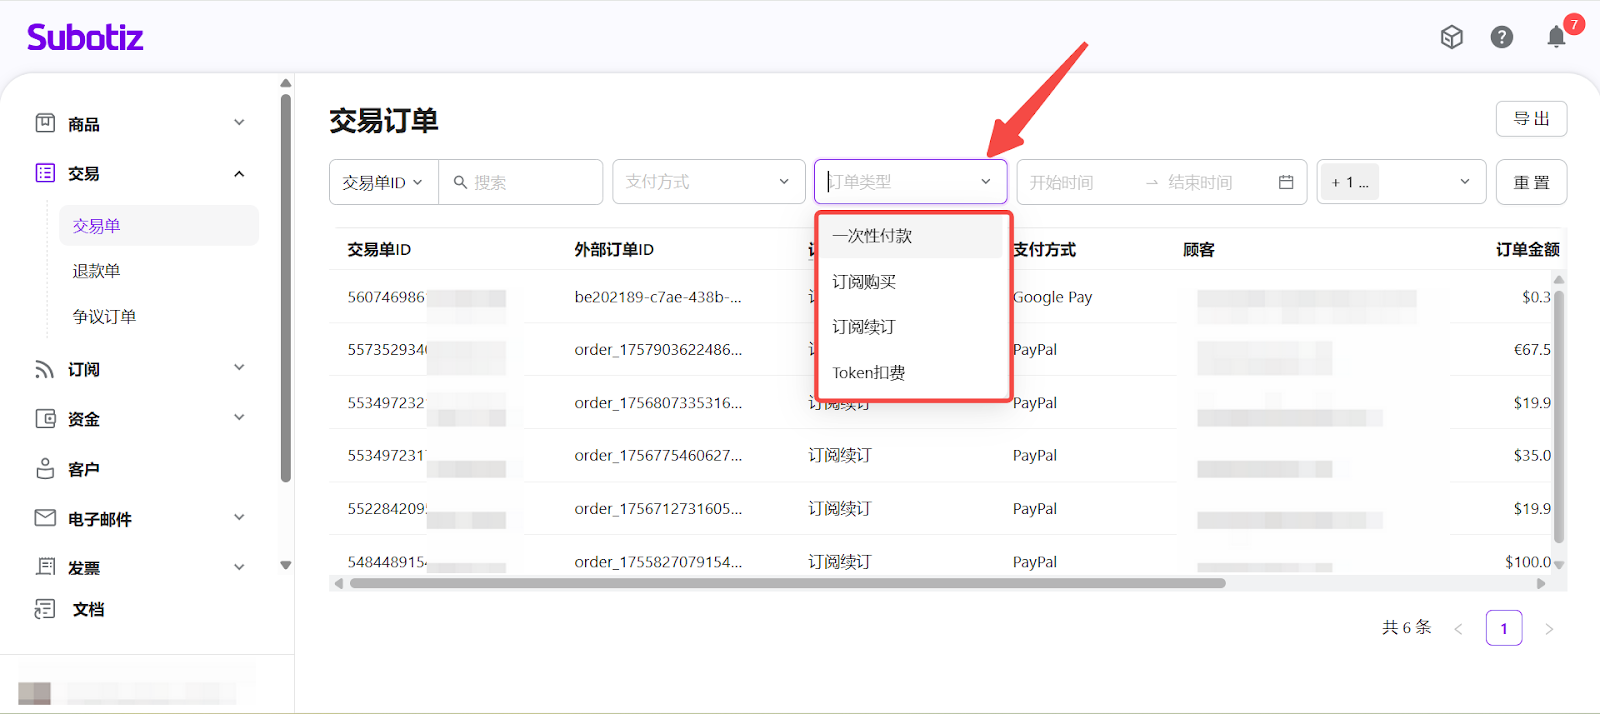Click the horizontal table scrollbar
The height and width of the screenshot is (714, 1600).
(x=787, y=583)
